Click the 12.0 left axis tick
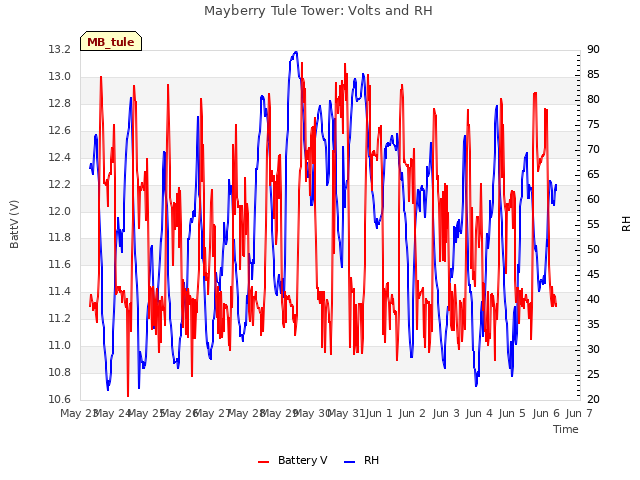 (60, 211)
